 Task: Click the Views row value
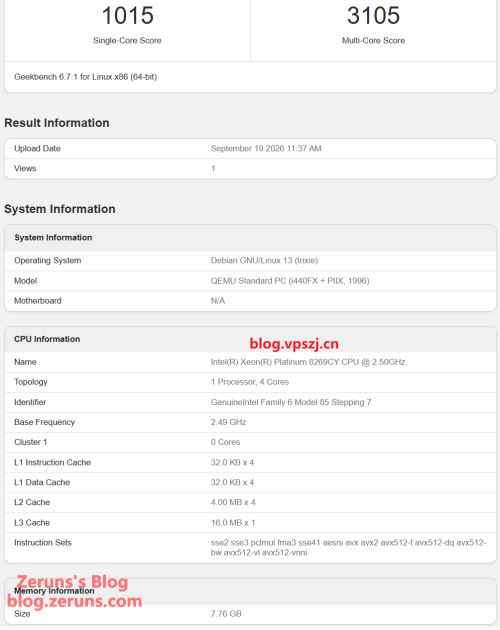[213, 168]
